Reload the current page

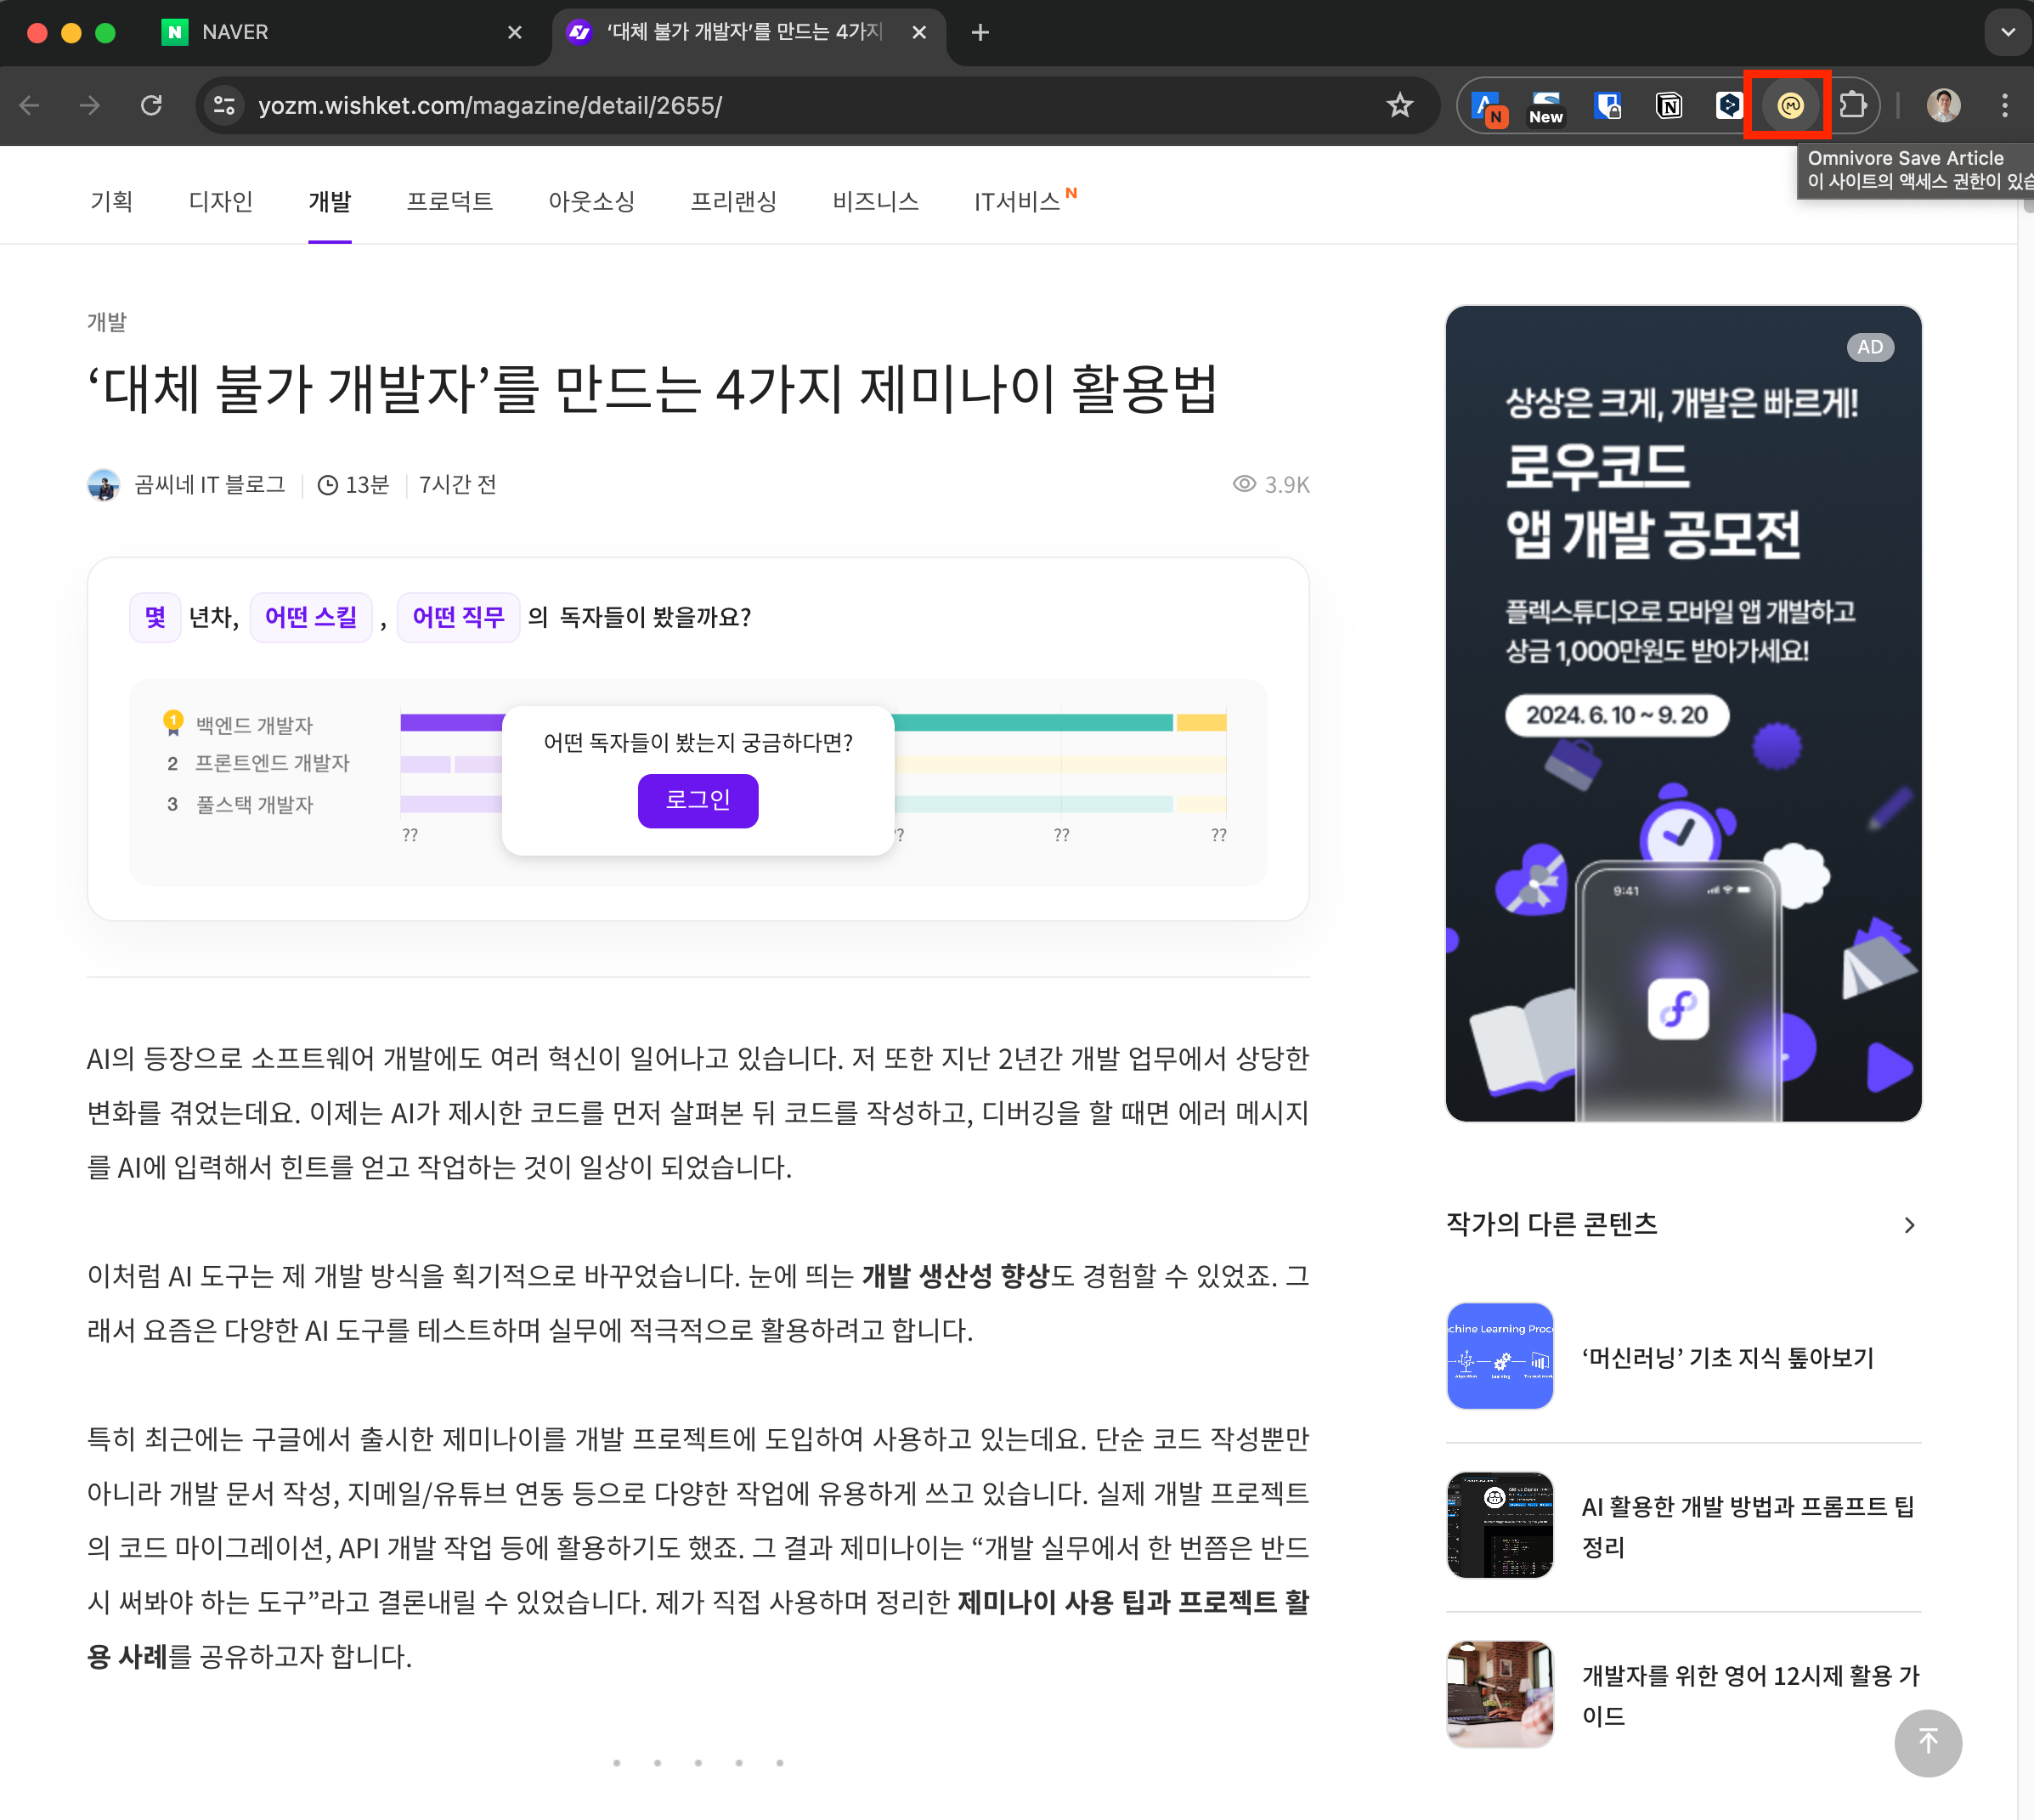point(151,105)
